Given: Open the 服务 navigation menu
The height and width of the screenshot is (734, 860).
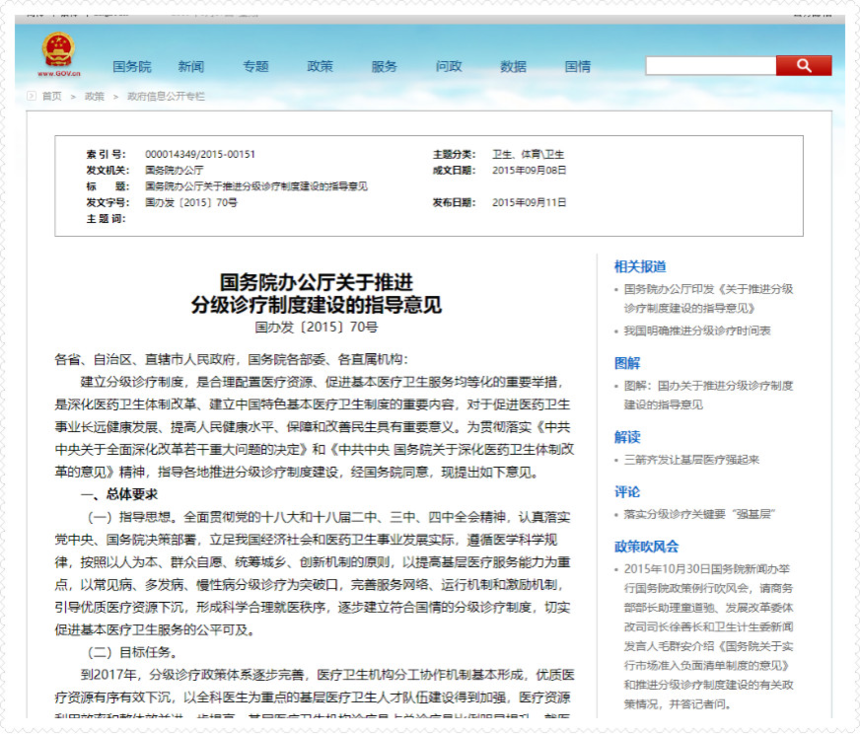Looking at the screenshot, I should (384, 67).
